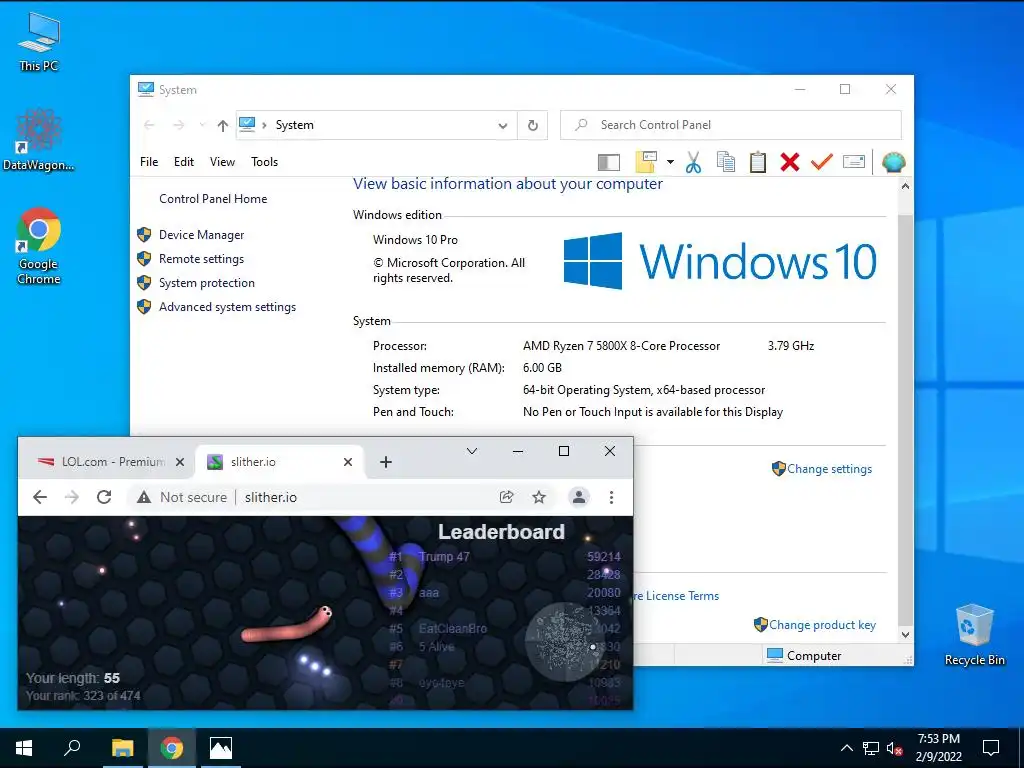Open Google Chrome desktop shortcut
This screenshot has width=1024, height=768.
click(39, 246)
